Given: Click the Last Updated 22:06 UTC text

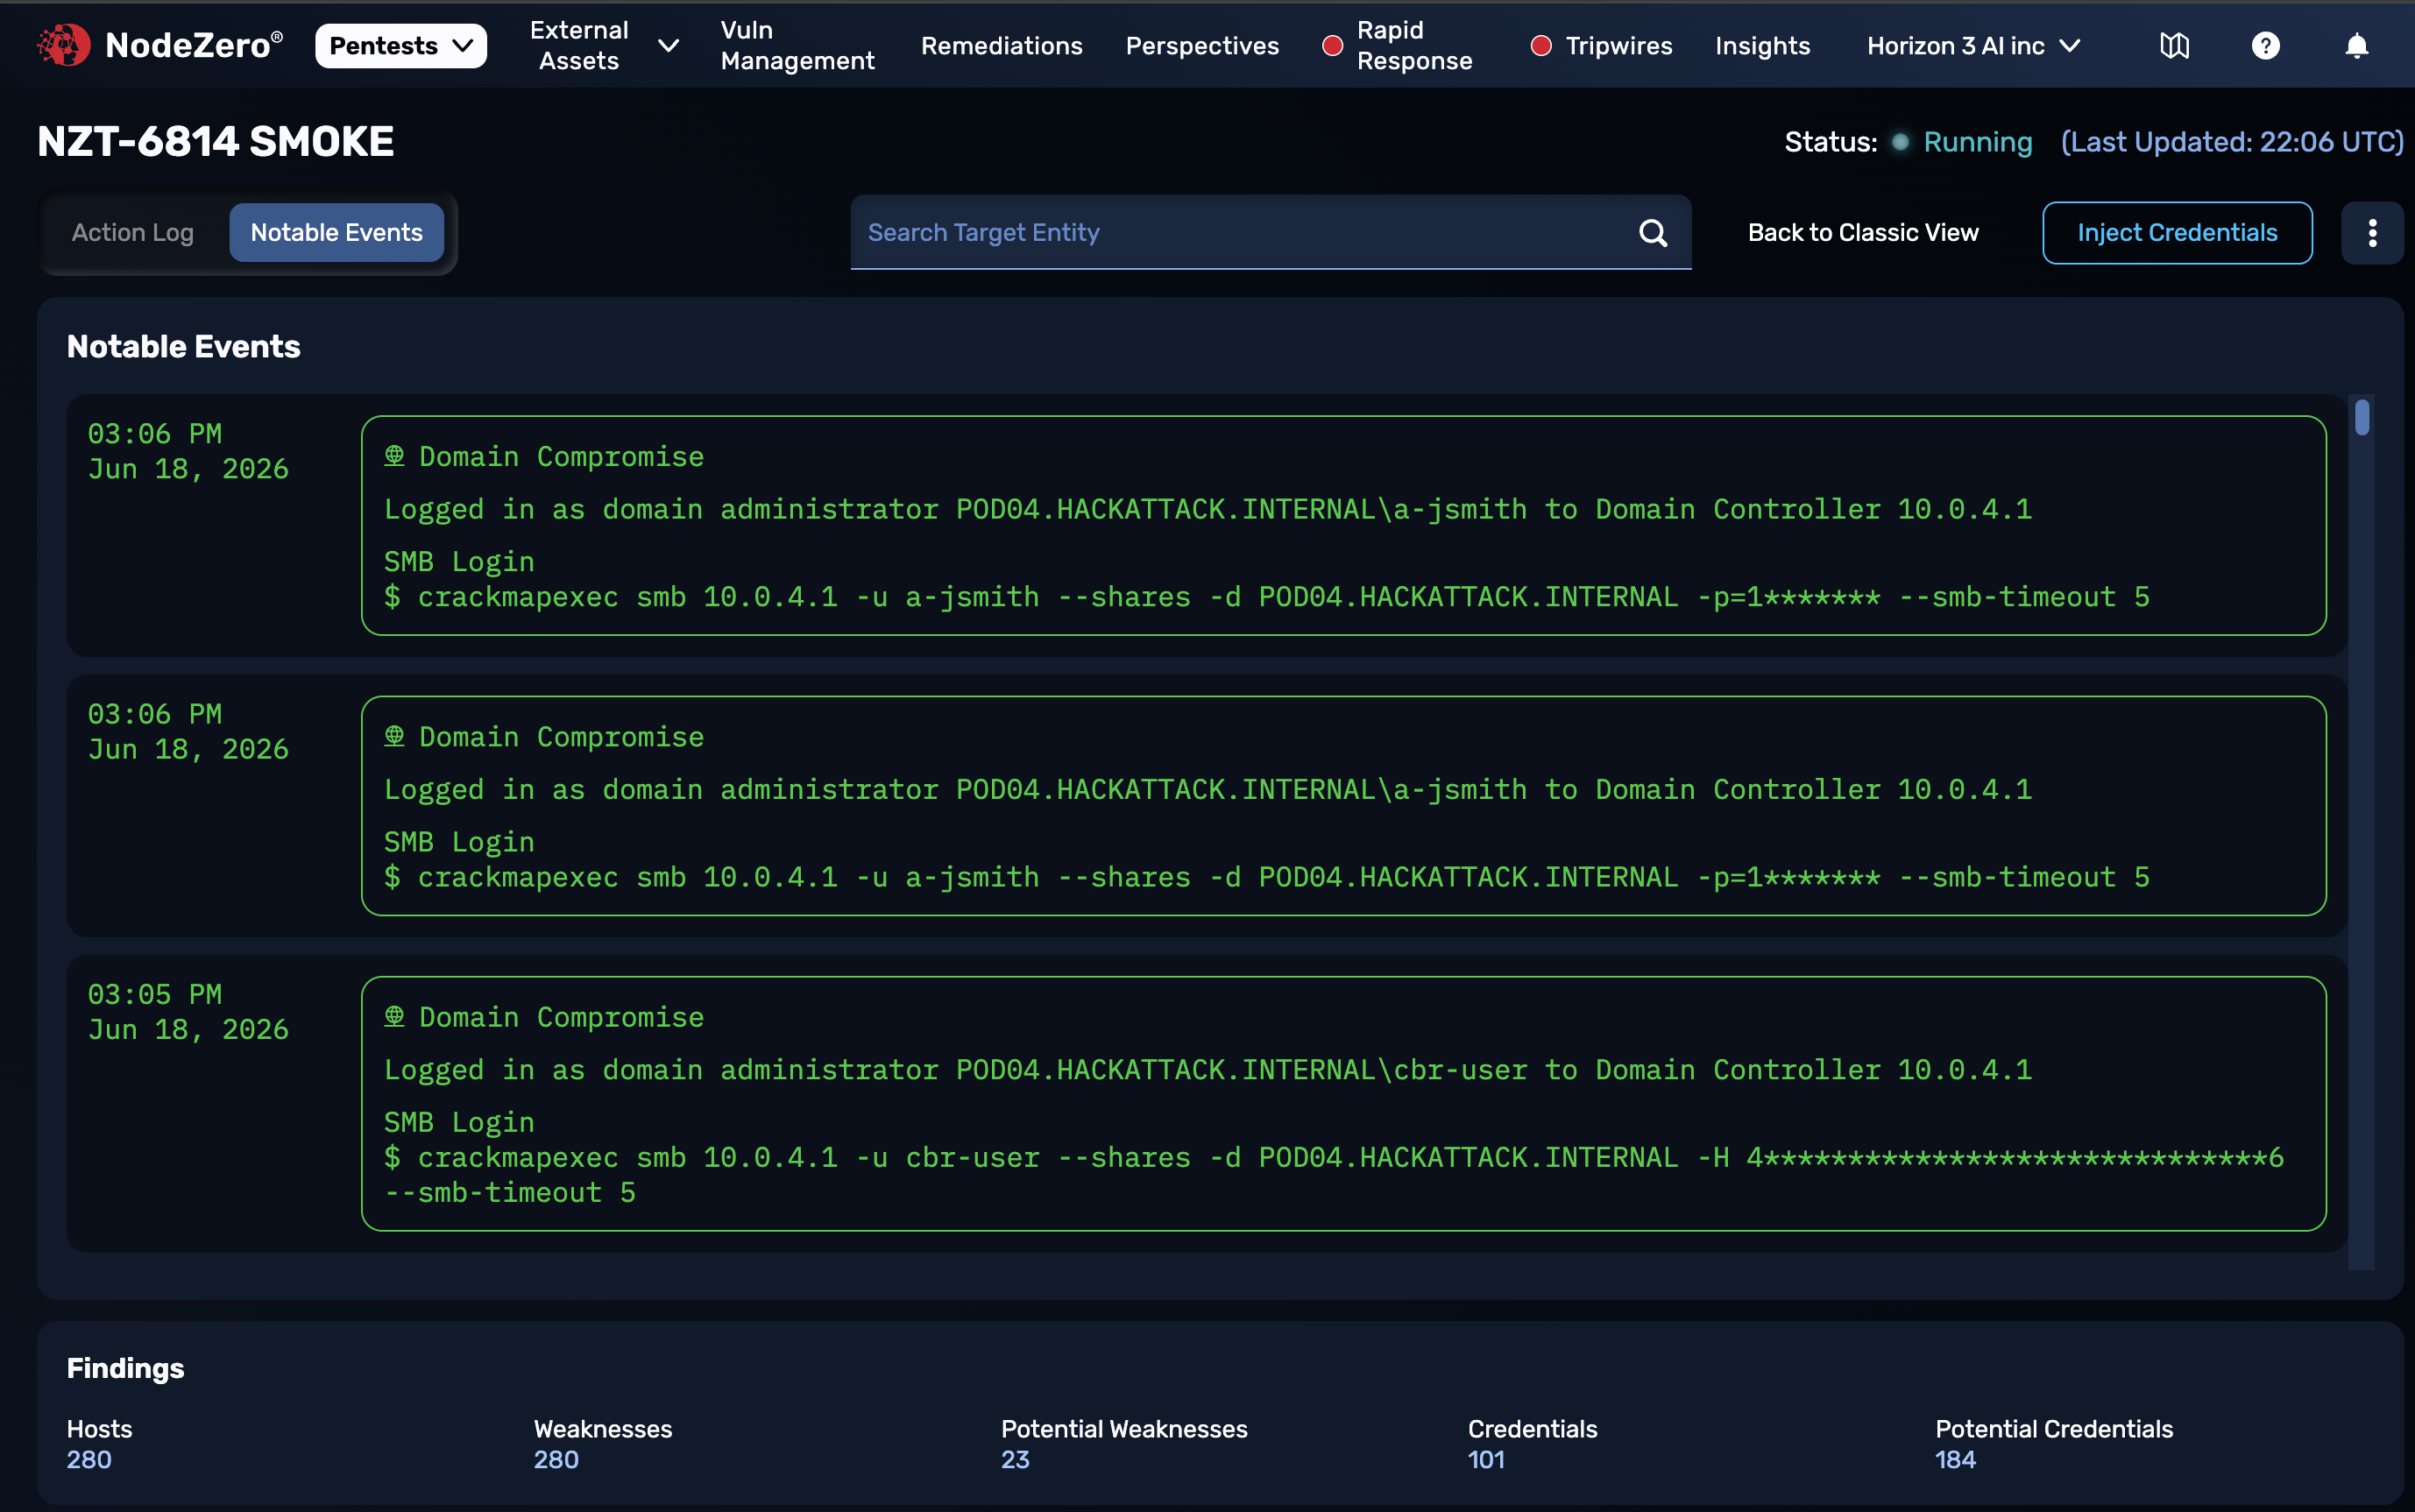Looking at the screenshot, I should click(2232, 142).
